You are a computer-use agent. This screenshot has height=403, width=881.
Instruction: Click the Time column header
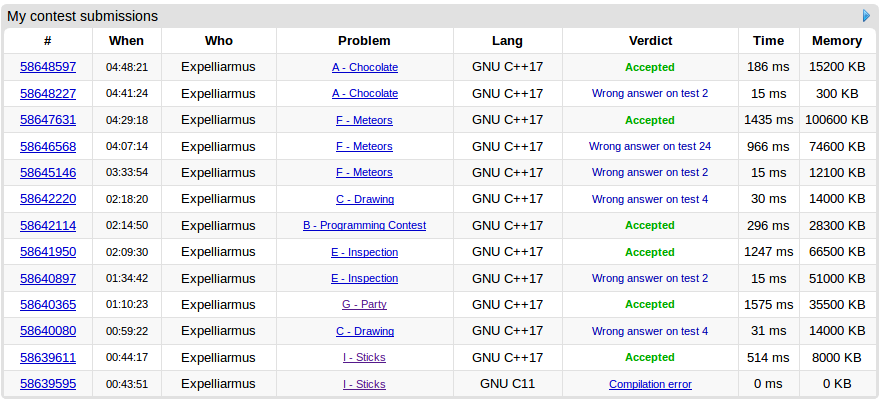(768, 41)
